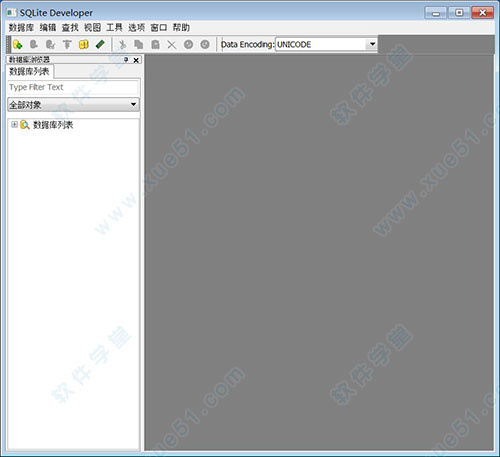Click the SQLite Developer title bar app icon
500x457 pixels.
11,13
